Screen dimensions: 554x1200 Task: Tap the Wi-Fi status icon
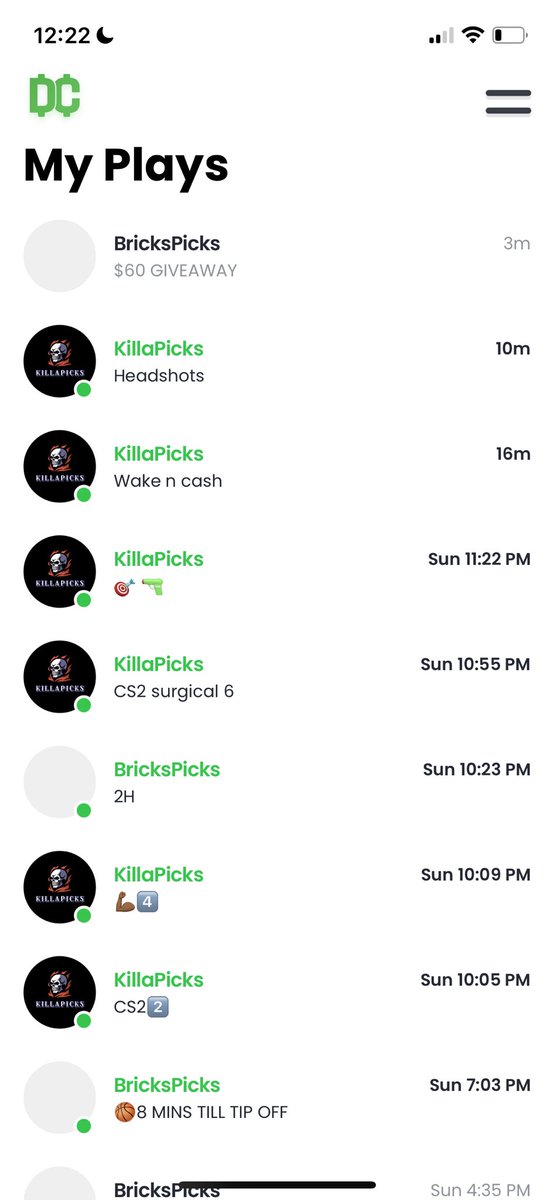point(473,35)
